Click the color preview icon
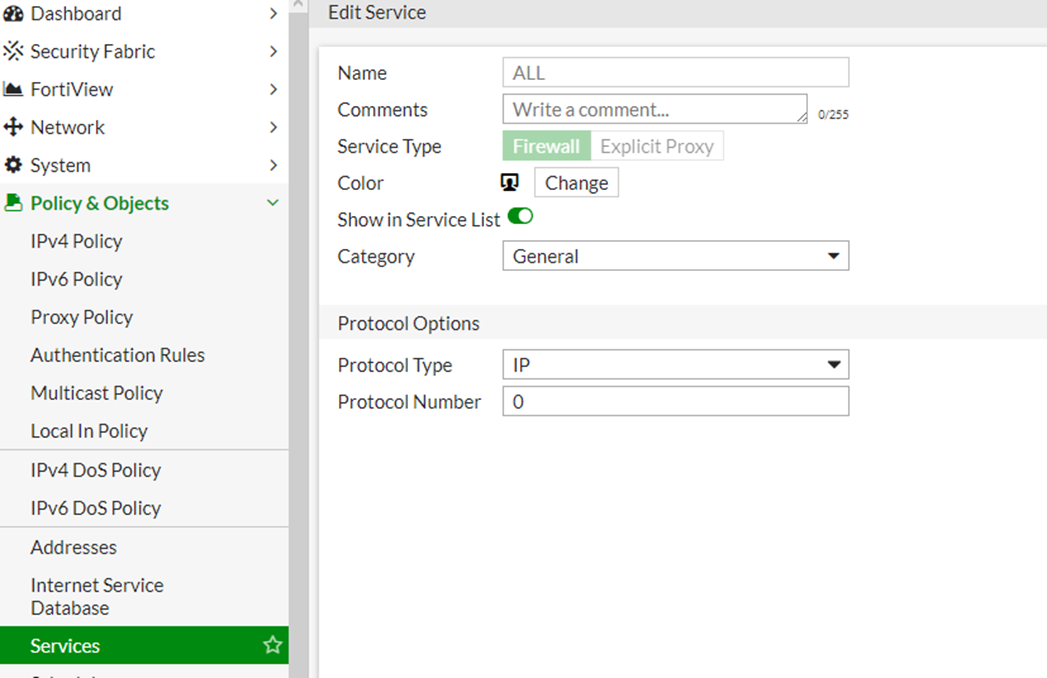 click(510, 183)
